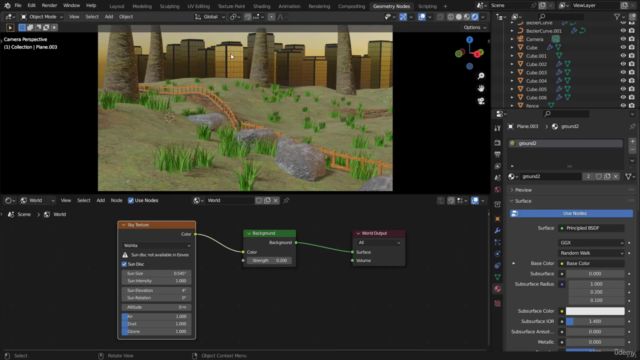Open the Node menu in node editor
Screen dimensions: 640x360
point(116,200)
